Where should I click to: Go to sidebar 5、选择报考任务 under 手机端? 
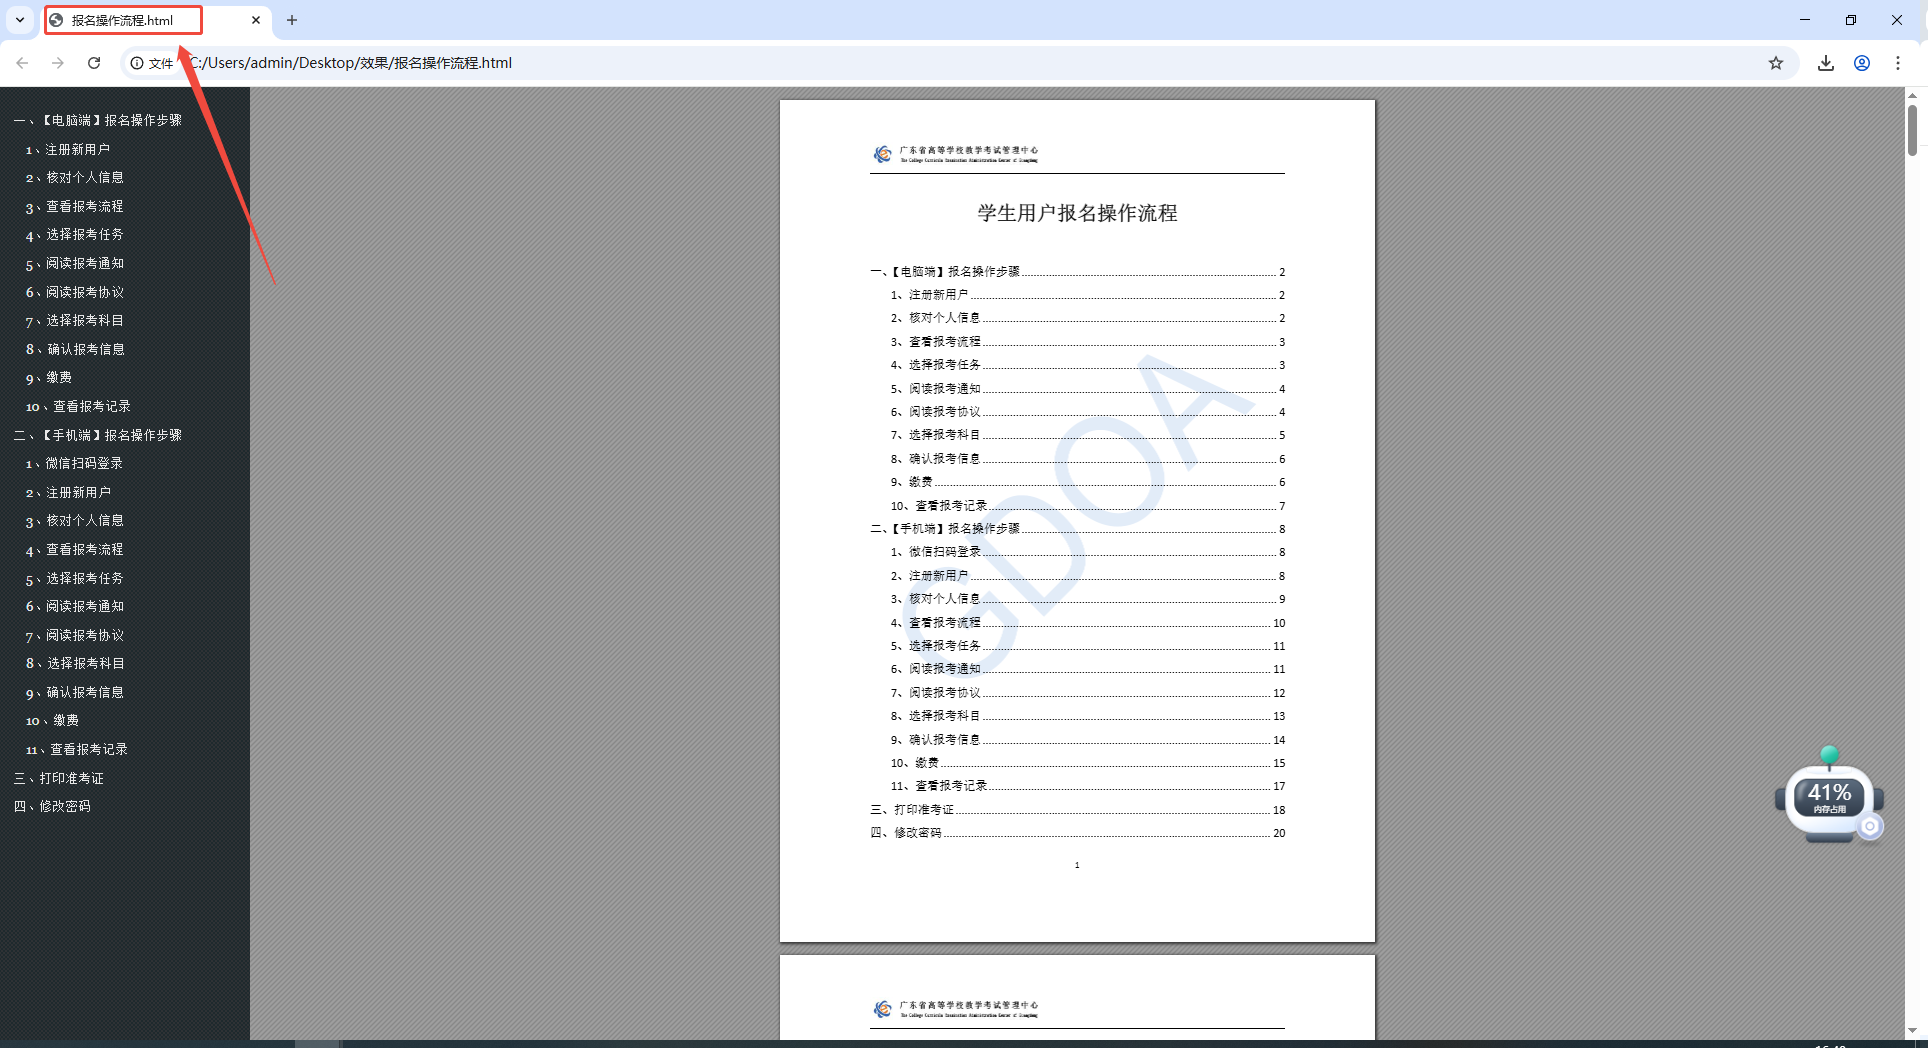pyautogui.click(x=75, y=578)
